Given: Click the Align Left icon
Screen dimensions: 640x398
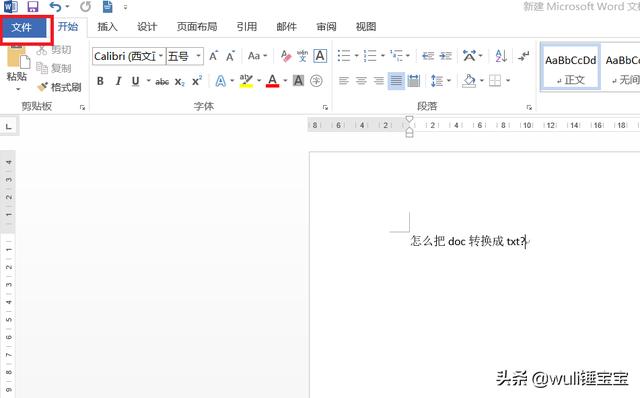Looking at the screenshot, I should [x=344, y=81].
